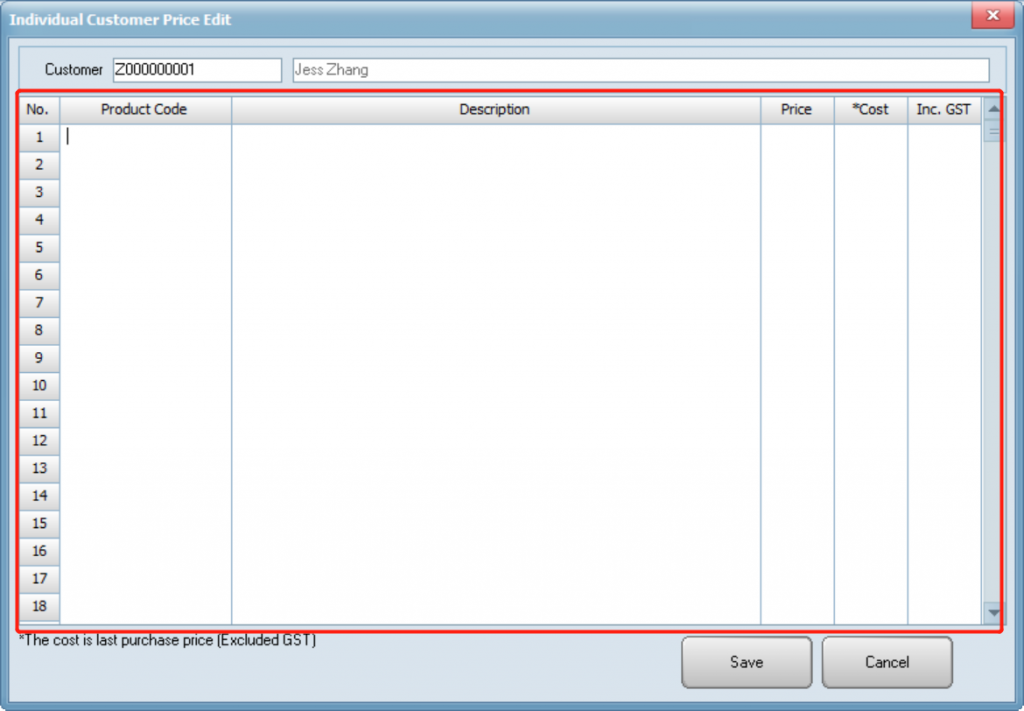Click the Description column header

[495, 109]
